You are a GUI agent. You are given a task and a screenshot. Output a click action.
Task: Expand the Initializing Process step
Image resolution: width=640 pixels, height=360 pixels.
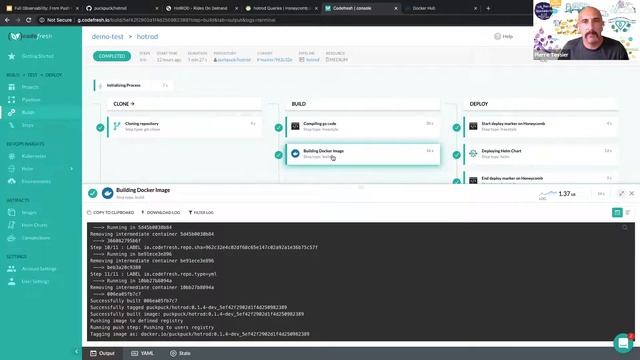(x=133, y=85)
